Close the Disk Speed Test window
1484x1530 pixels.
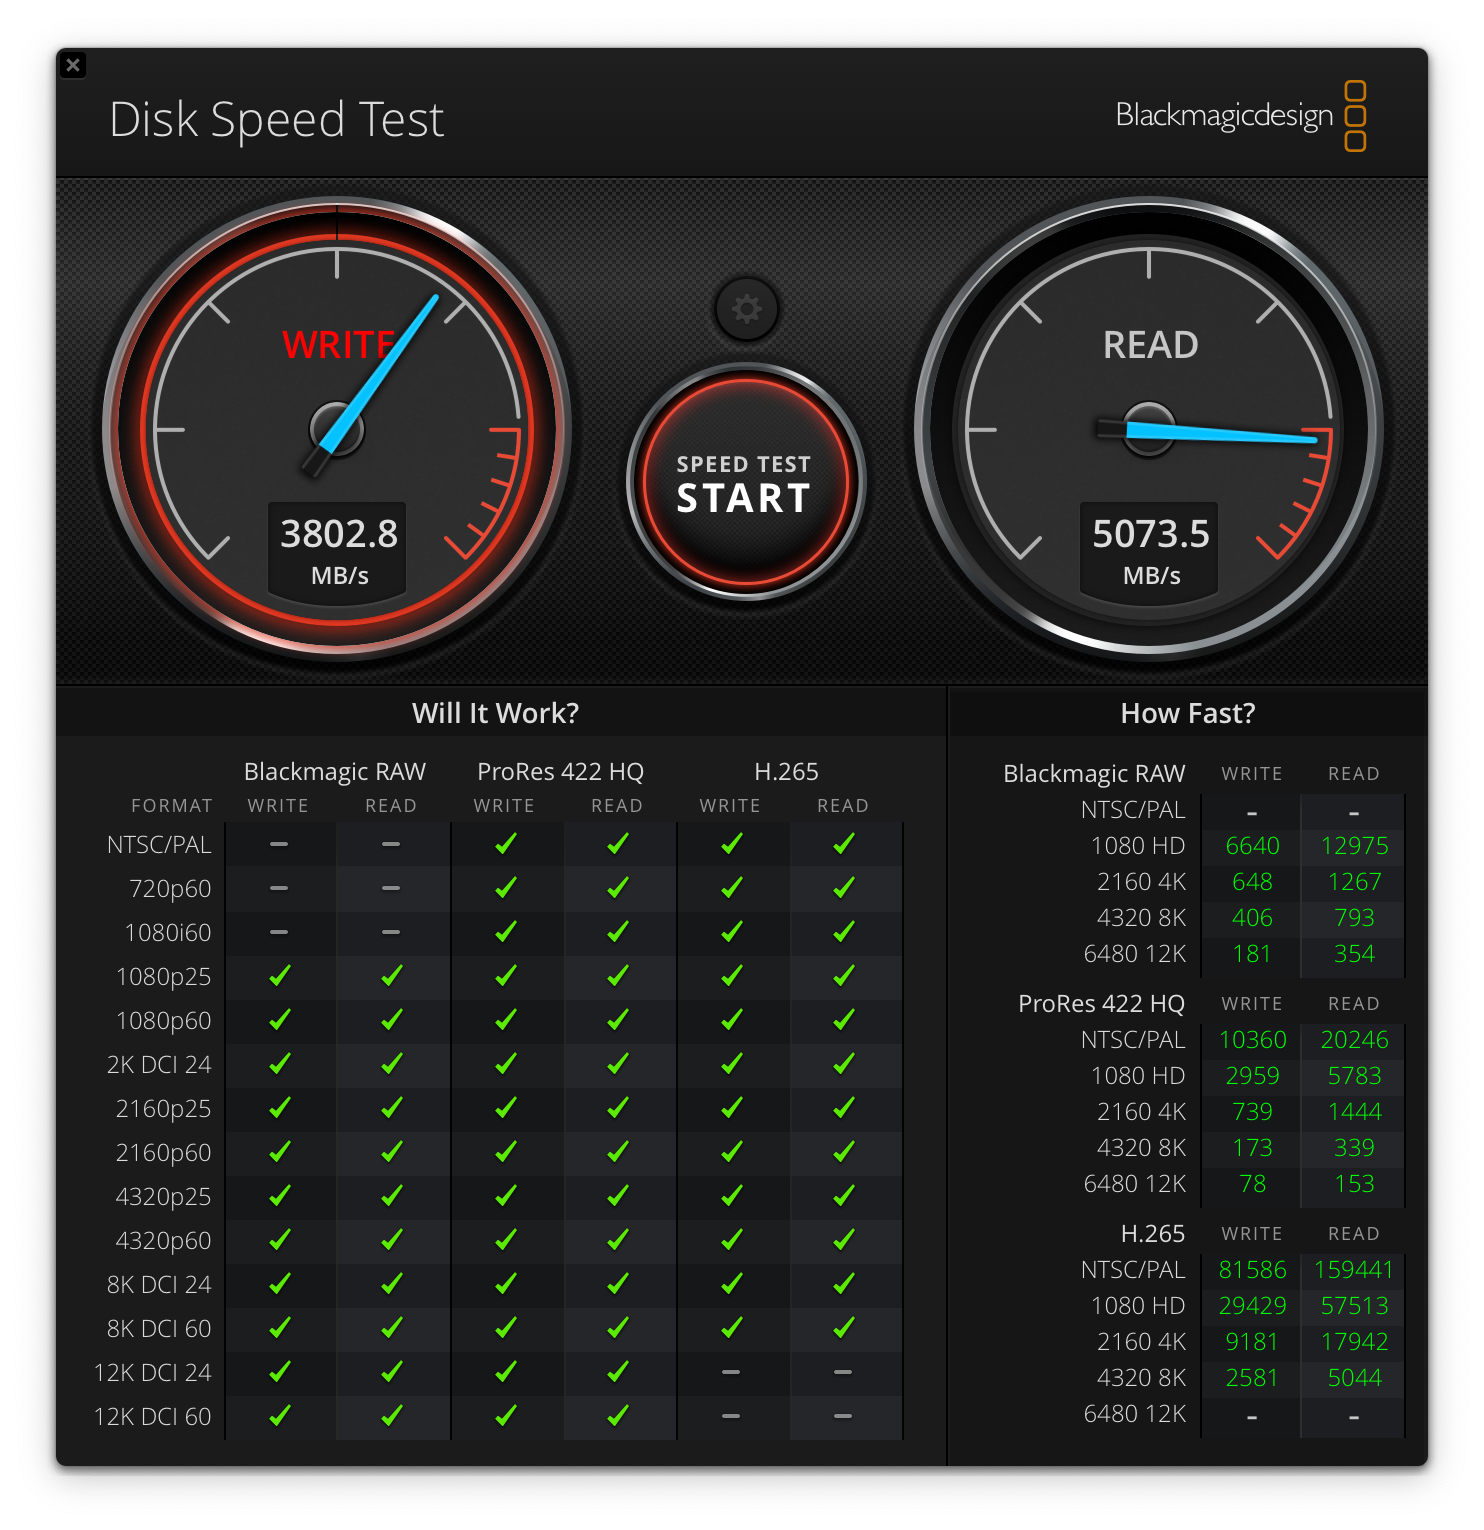(x=73, y=65)
